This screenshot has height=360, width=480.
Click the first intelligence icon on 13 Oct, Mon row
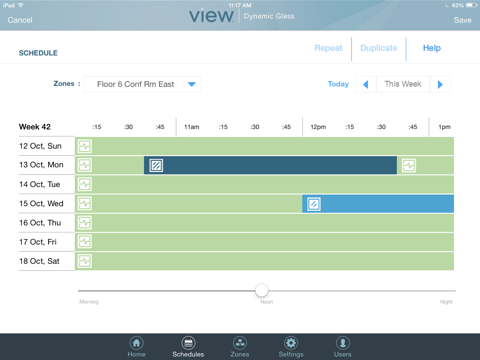point(85,165)
